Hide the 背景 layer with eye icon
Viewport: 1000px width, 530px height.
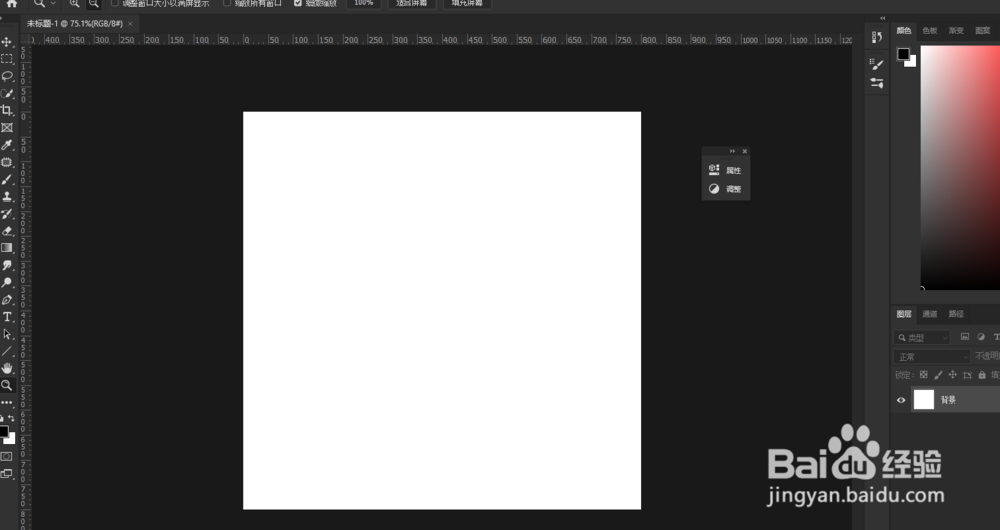point(901,401)
